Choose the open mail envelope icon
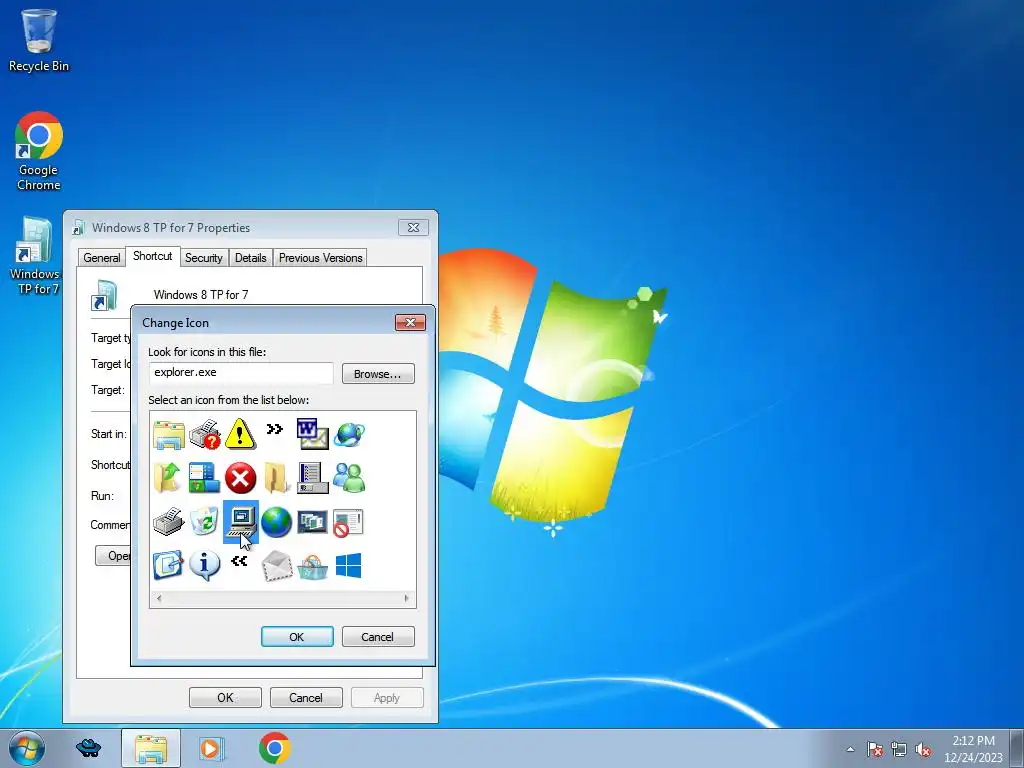The image size is (1024, 768). tap(276, 566)
